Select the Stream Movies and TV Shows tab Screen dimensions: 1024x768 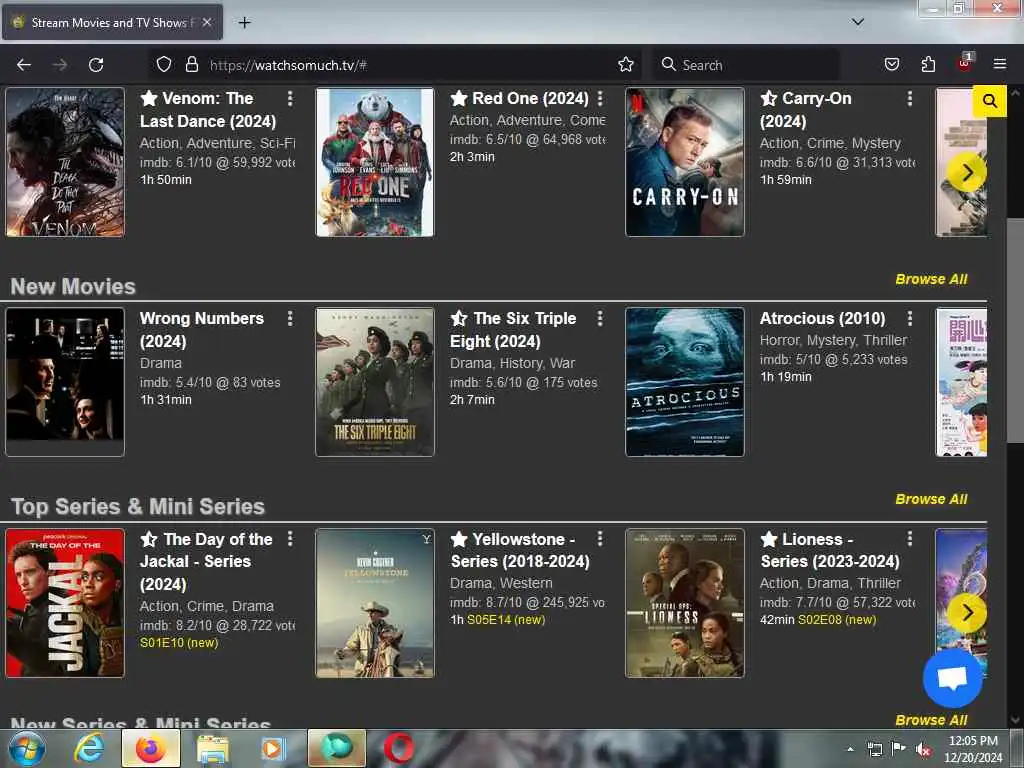click(112, 22)
